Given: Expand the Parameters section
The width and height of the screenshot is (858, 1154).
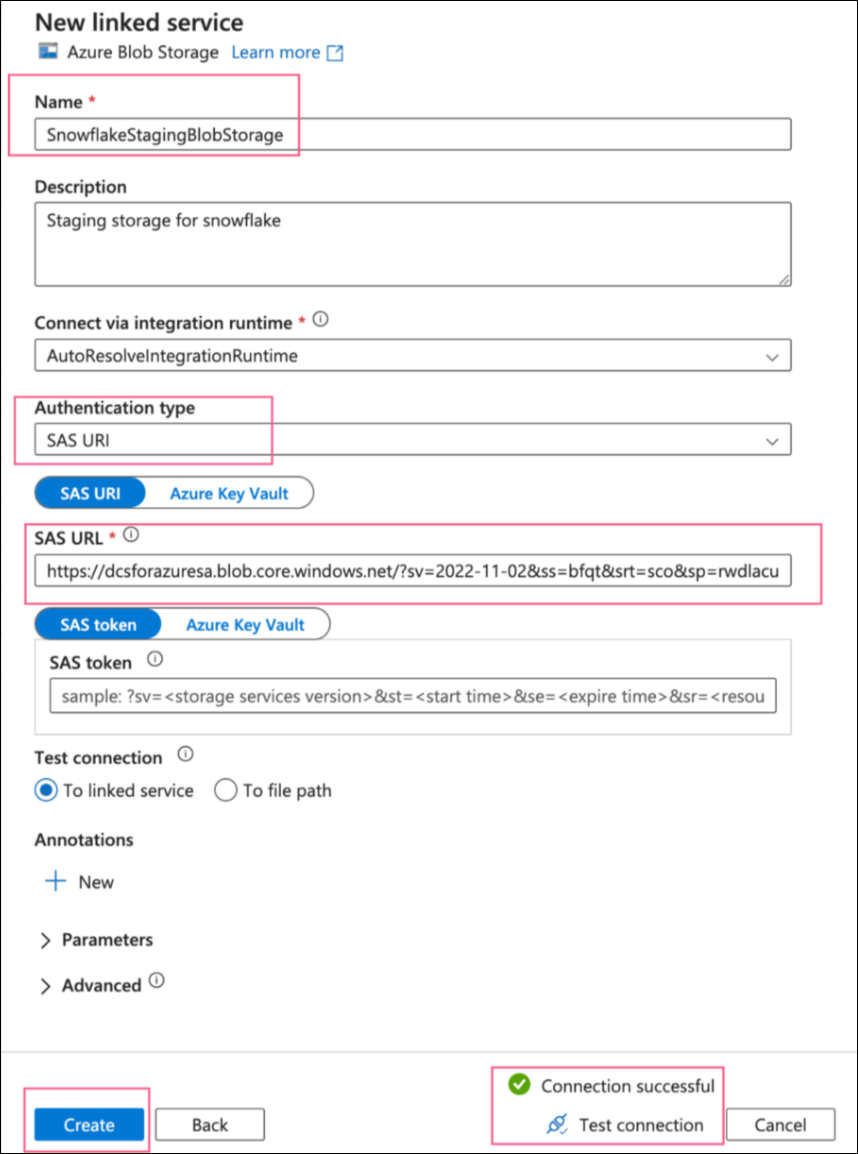Looking at the screenshot, I should [45, 940].
